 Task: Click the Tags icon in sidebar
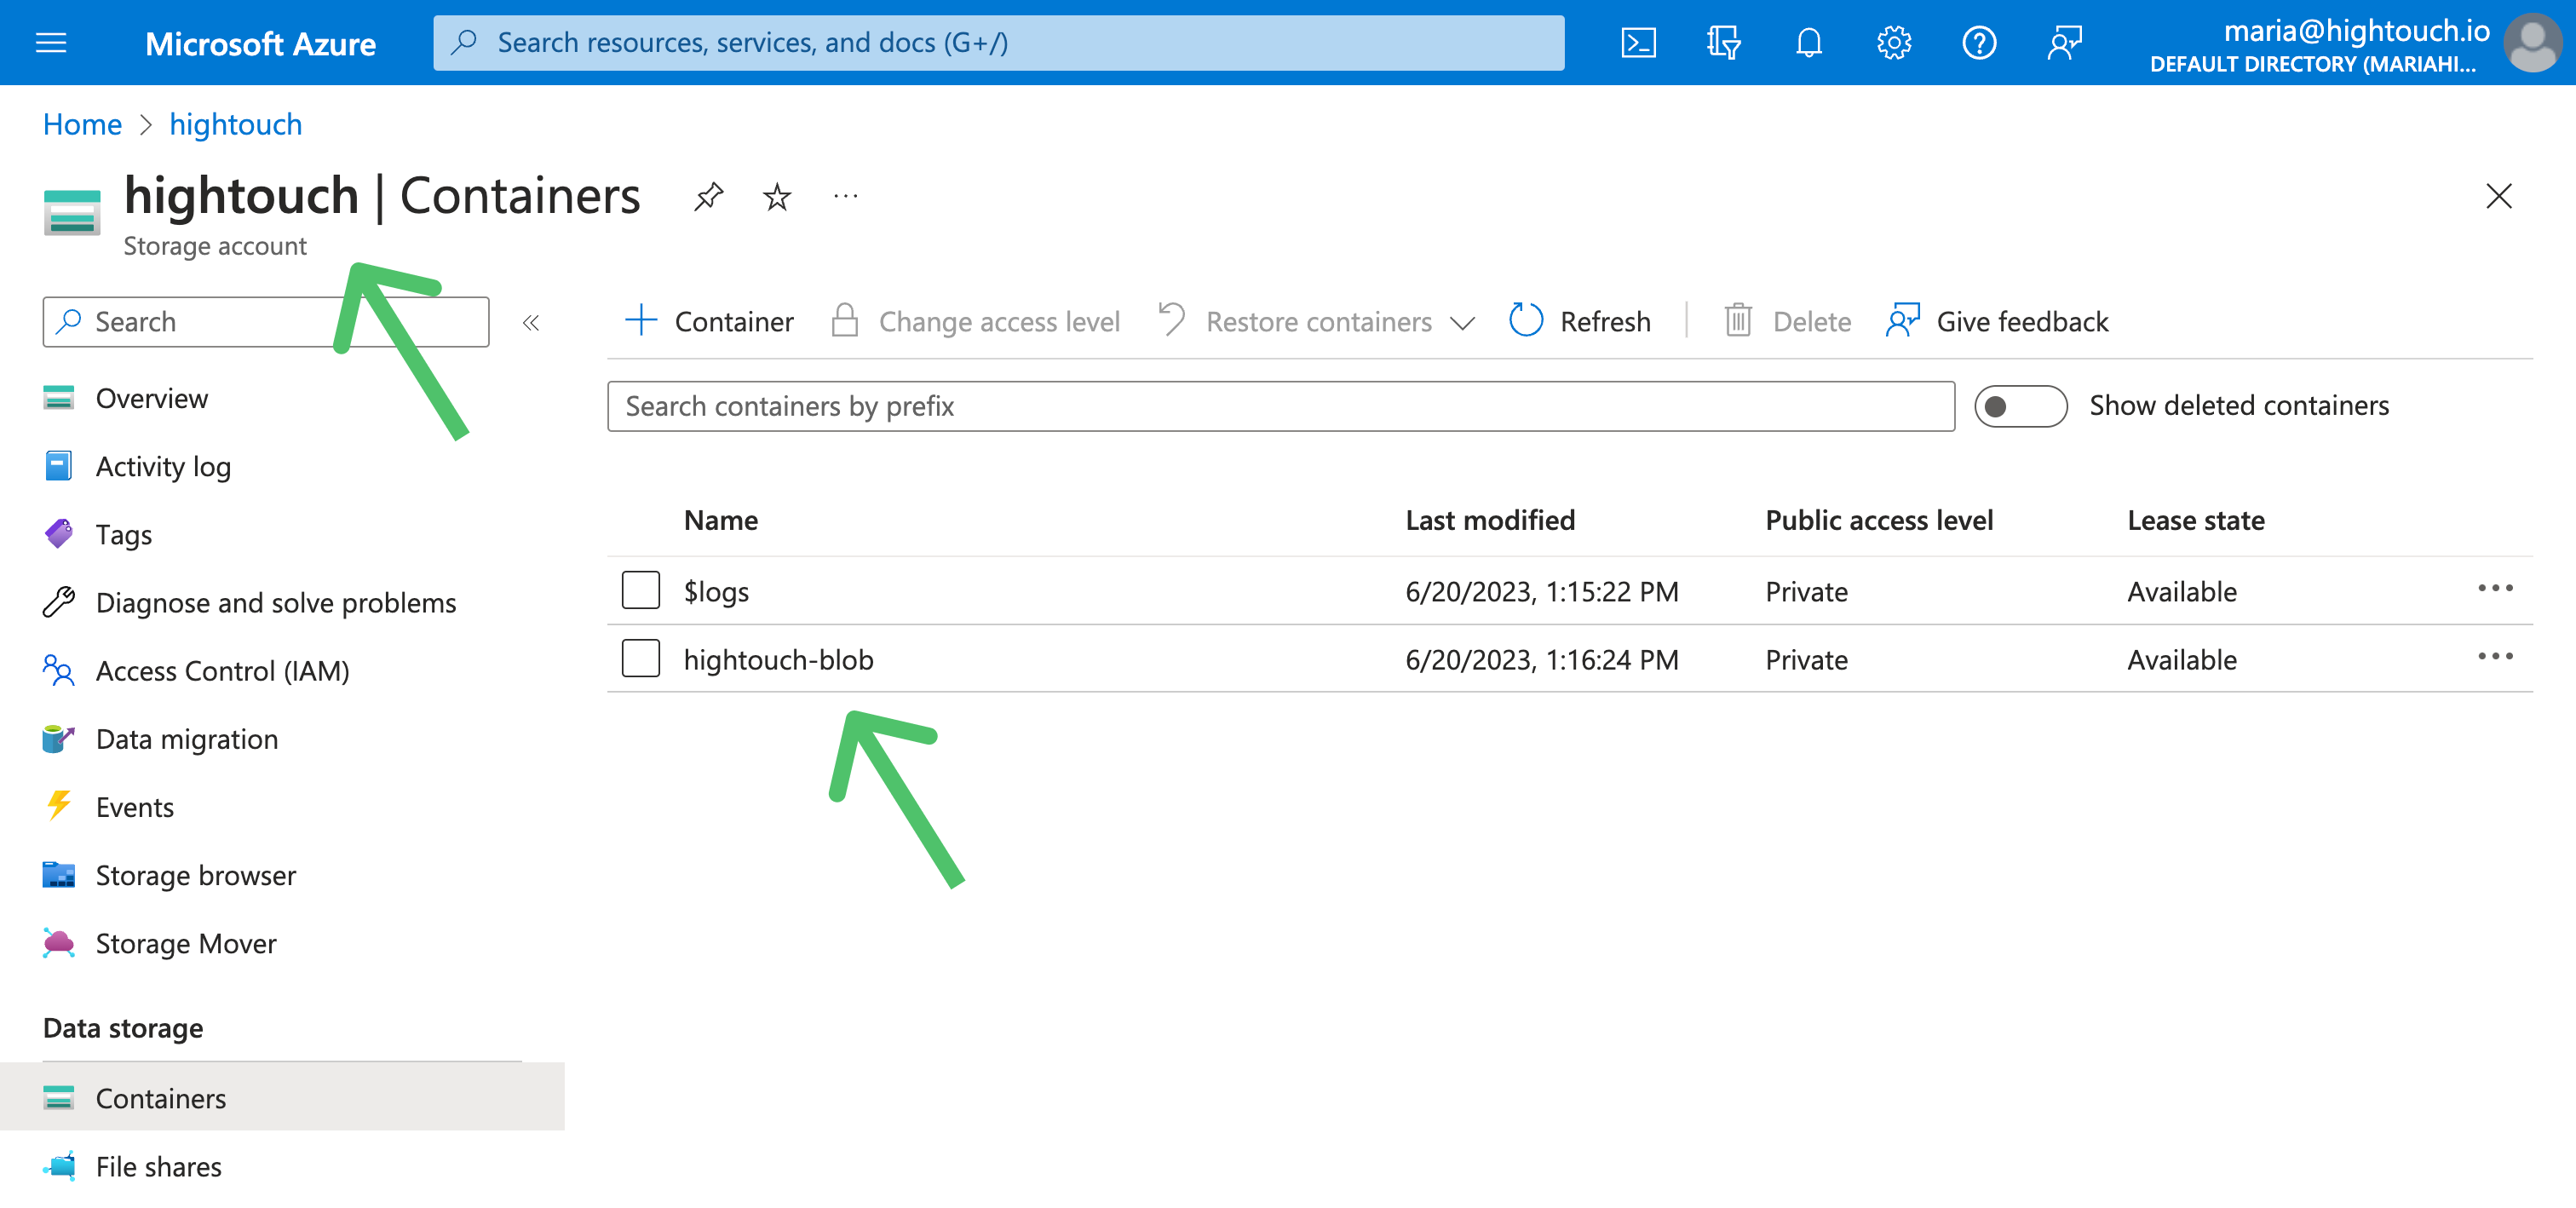[x=58, y=534]
